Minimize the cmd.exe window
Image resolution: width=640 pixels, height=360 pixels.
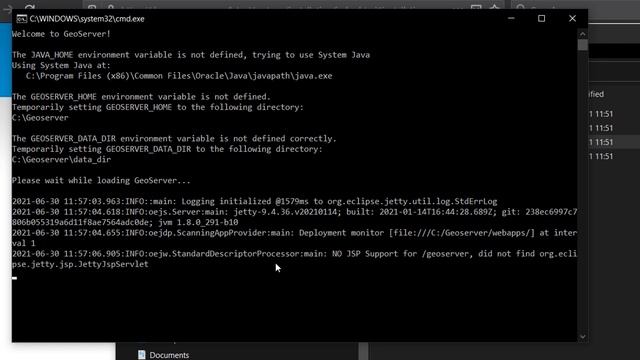pos(511,18)
